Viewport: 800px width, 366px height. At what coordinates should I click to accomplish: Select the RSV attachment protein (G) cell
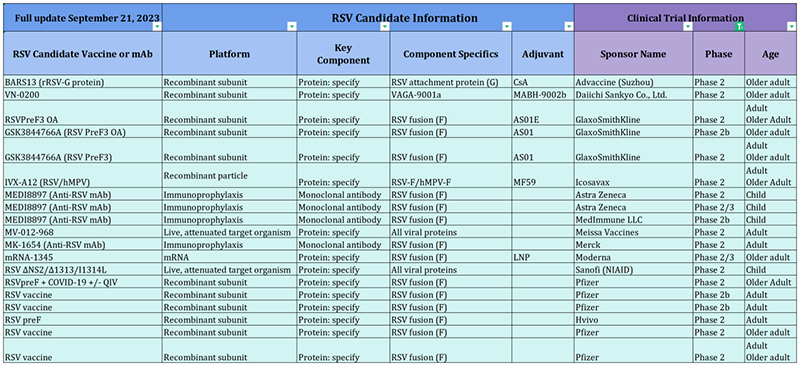451,82
